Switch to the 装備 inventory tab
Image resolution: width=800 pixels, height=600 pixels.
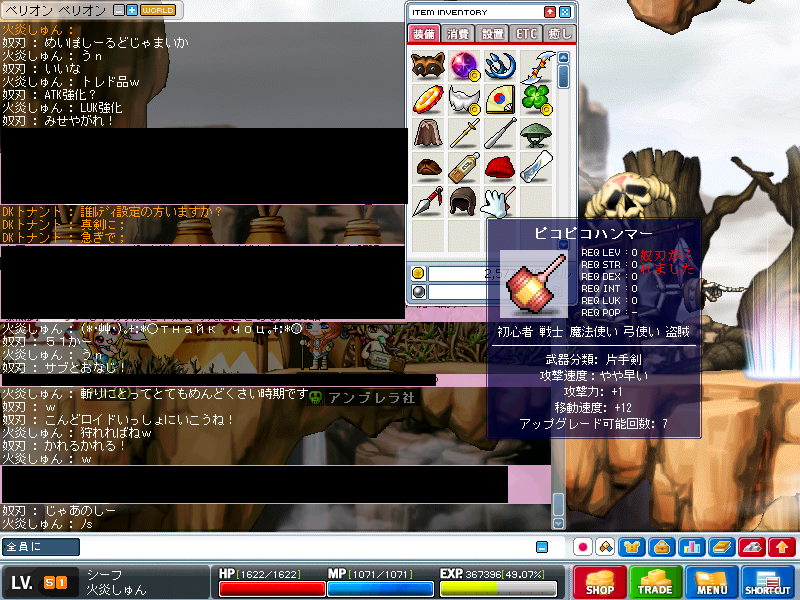point(423,34)
